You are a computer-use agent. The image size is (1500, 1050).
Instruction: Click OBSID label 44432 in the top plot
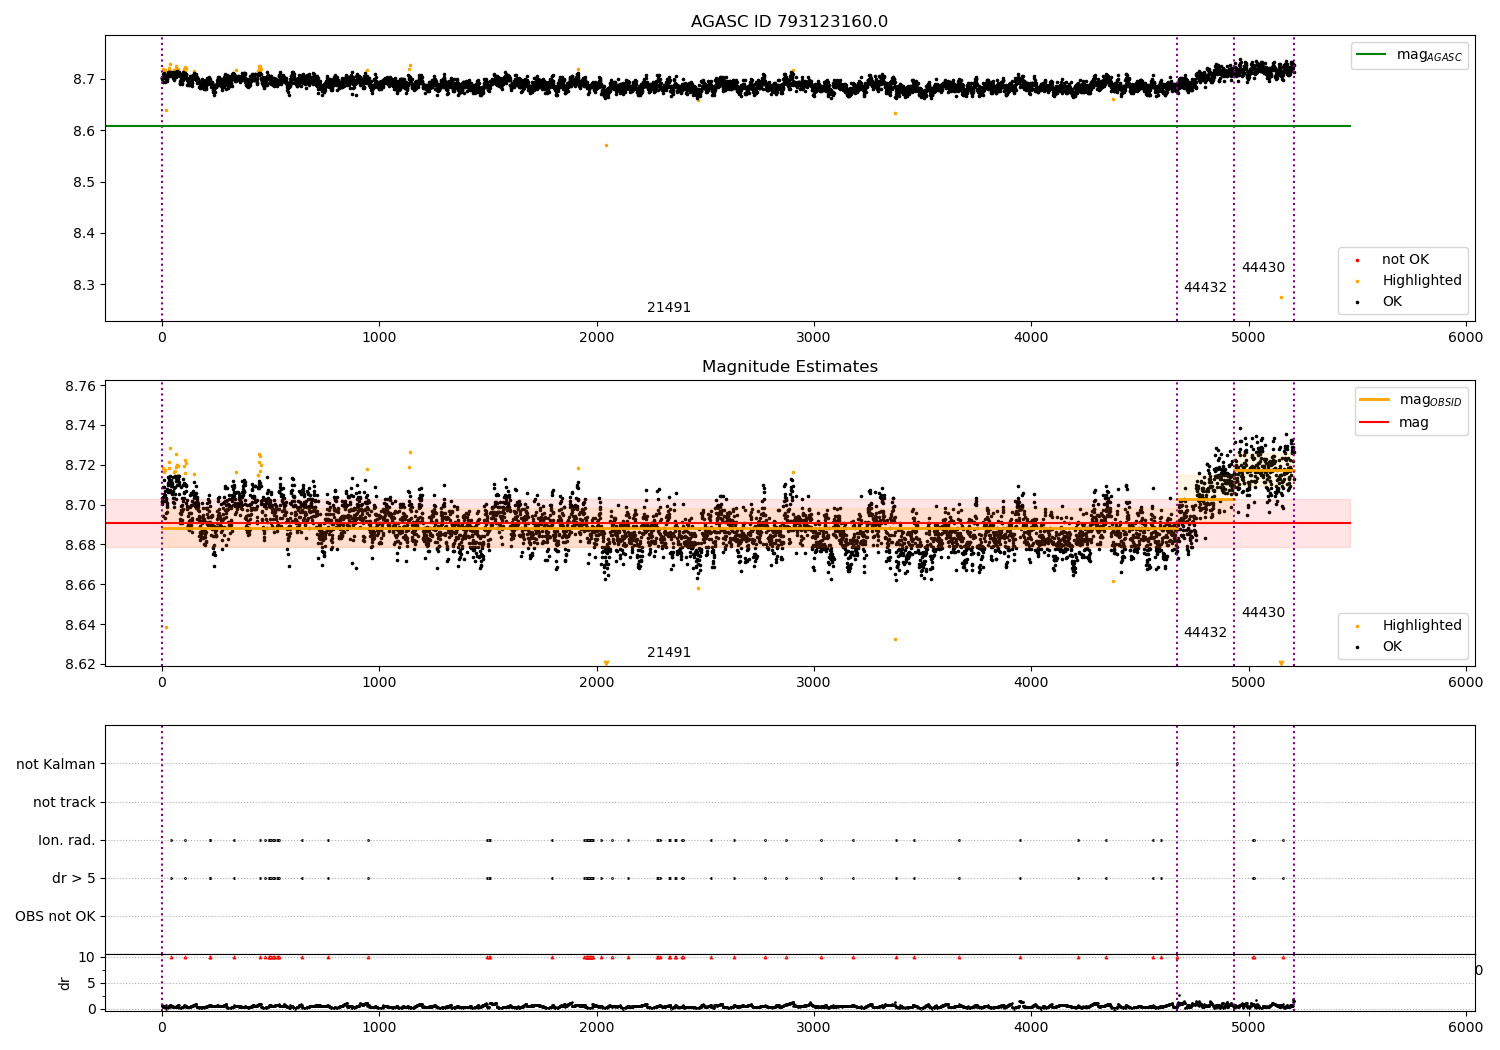point(1205,288)
